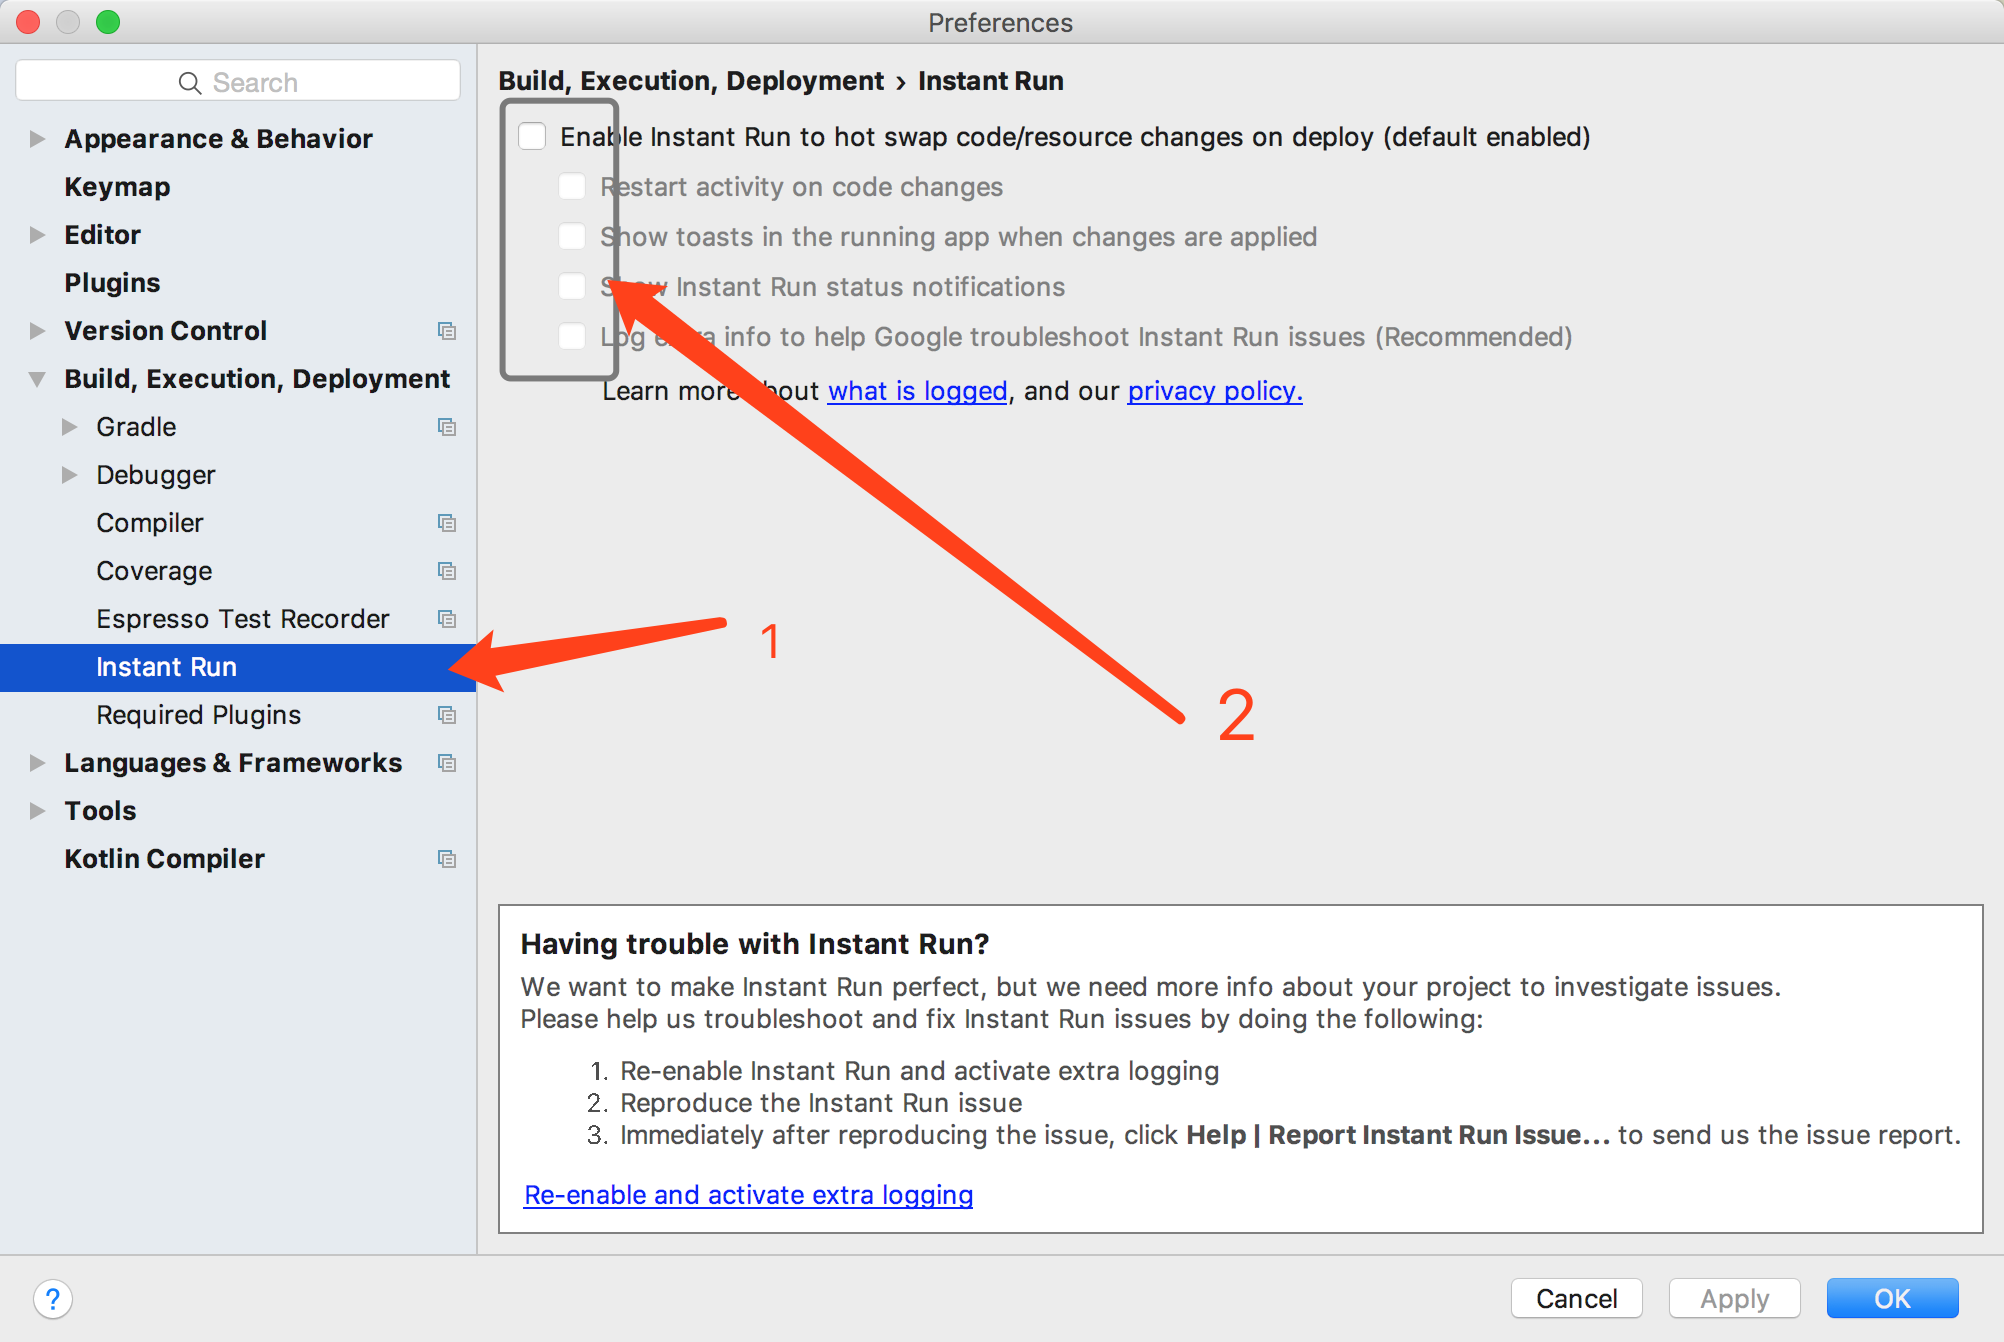Expand the Languages & Frameworks section
The width and height of the screenshot is (2004, 1342).
tap(33, 762)
